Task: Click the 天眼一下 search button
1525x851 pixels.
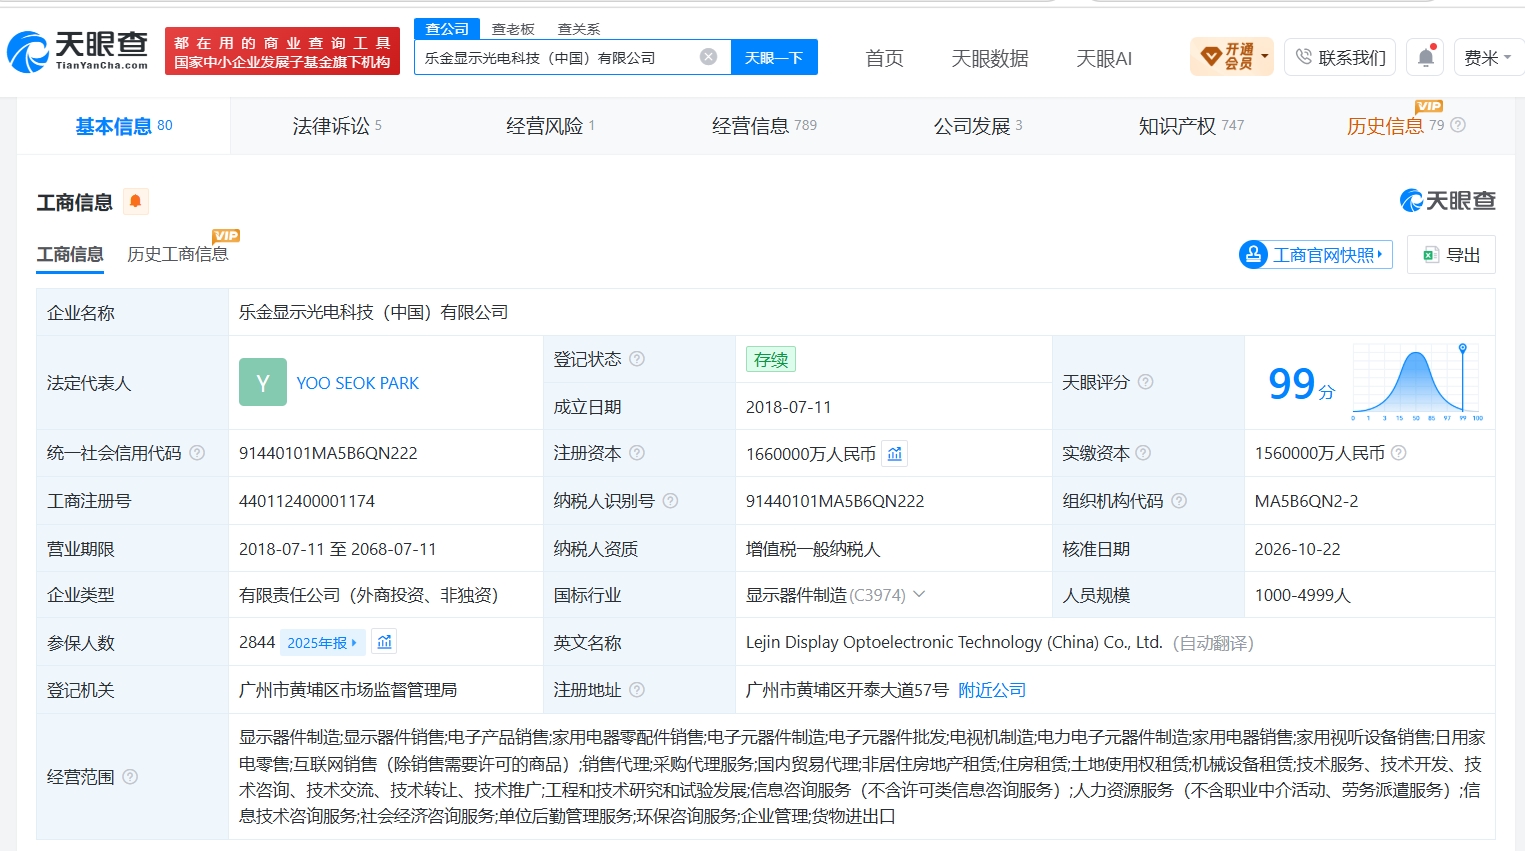Action: point(774,57)
